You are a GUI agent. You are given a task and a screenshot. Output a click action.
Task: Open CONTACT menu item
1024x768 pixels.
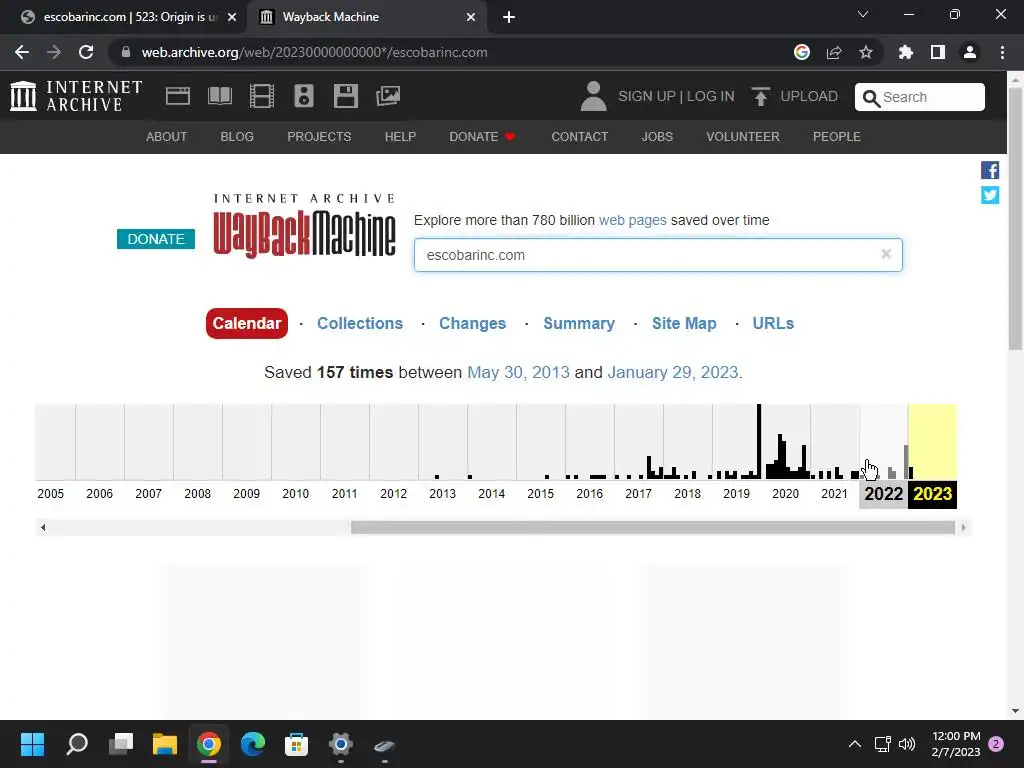[x=579, y=136]
